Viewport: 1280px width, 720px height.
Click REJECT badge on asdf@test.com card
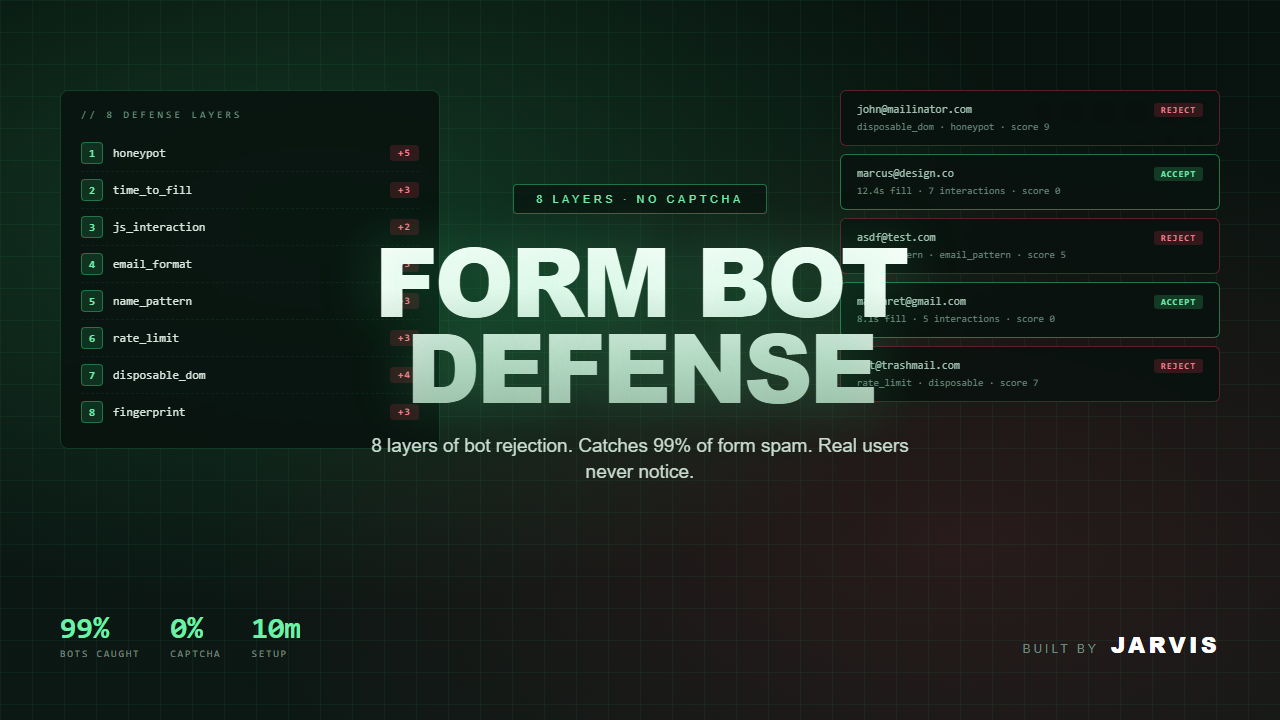point(1178,238)
